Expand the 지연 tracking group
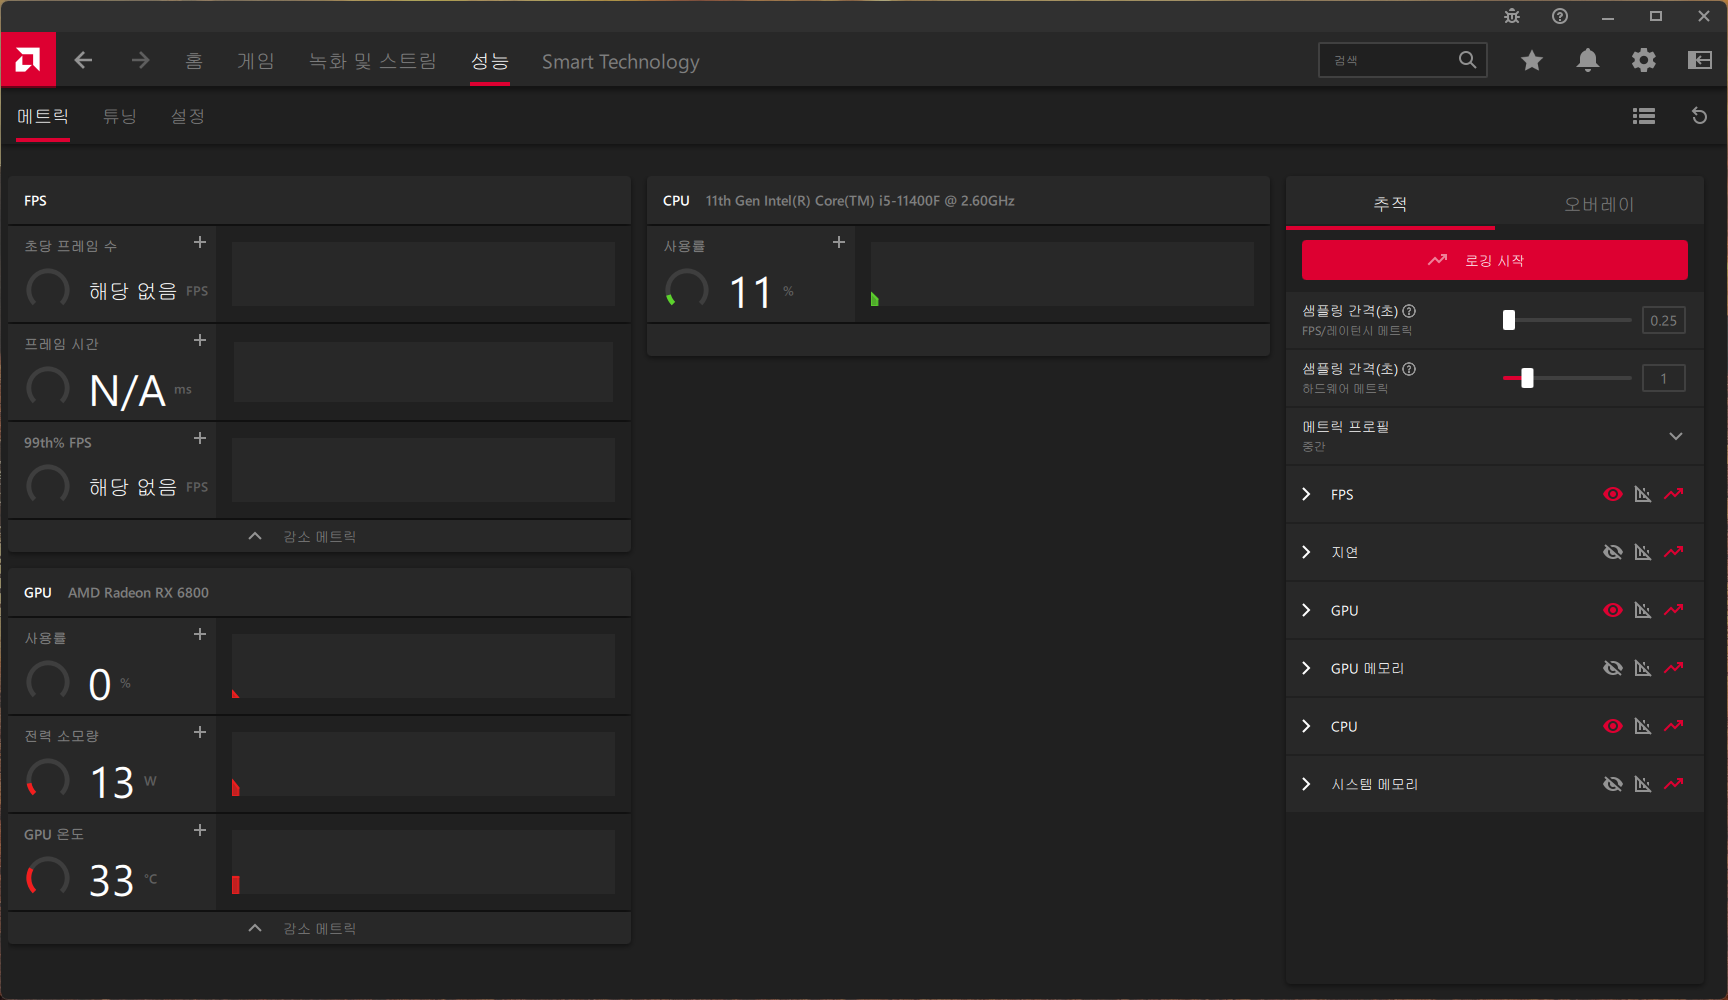This screenshot has width=1728, height=1000. tap(1306, 552)
